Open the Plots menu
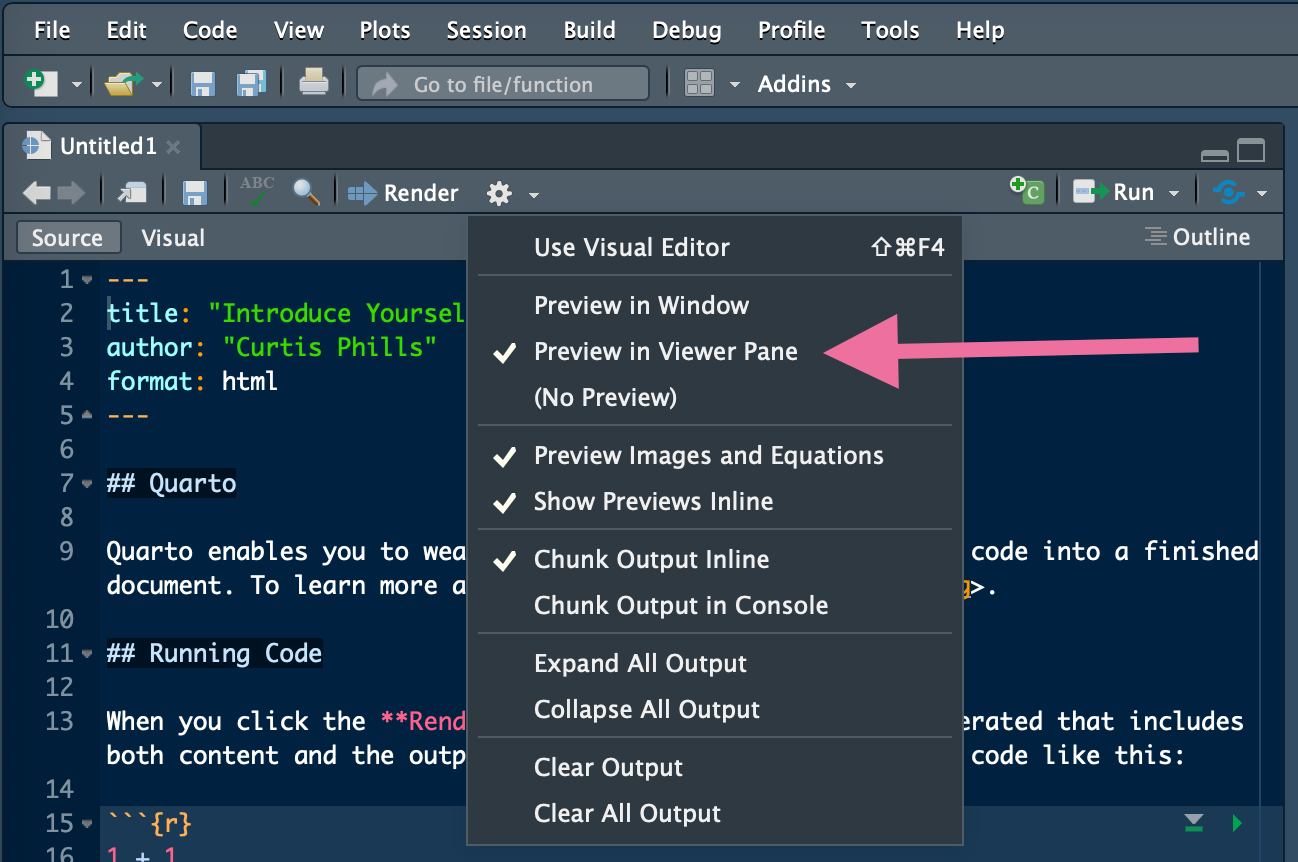 pyautogui.click(x=385, y=30)
